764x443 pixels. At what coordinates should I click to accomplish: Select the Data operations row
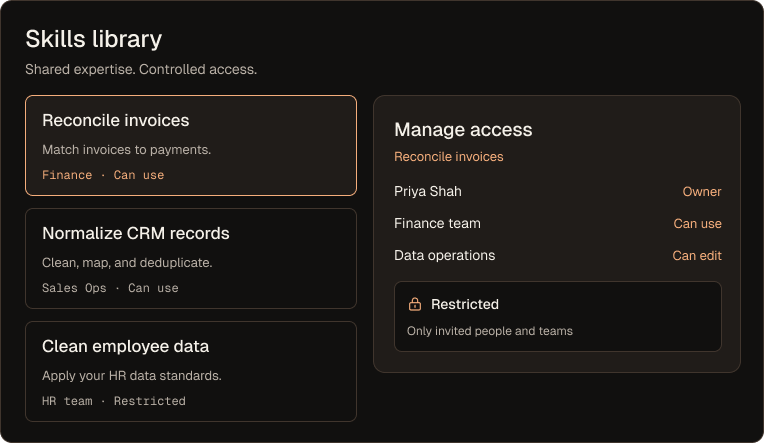tap(558, 255)
